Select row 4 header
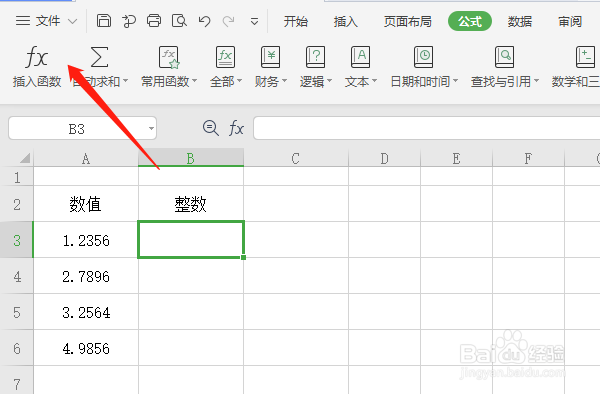The width and height of the screenshot is (600, 394). click(x=17, y=276)
